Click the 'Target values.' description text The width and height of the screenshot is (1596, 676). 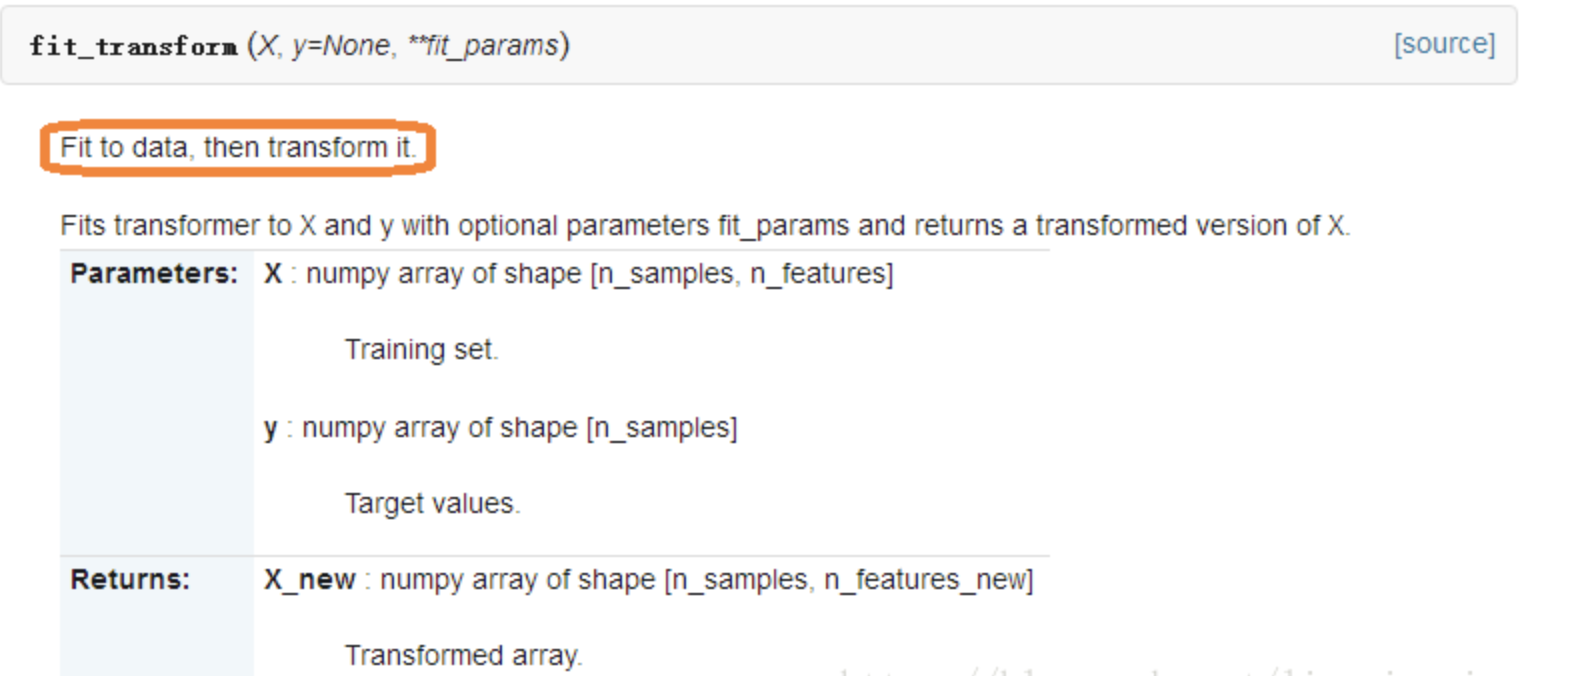tap(432, 503)
